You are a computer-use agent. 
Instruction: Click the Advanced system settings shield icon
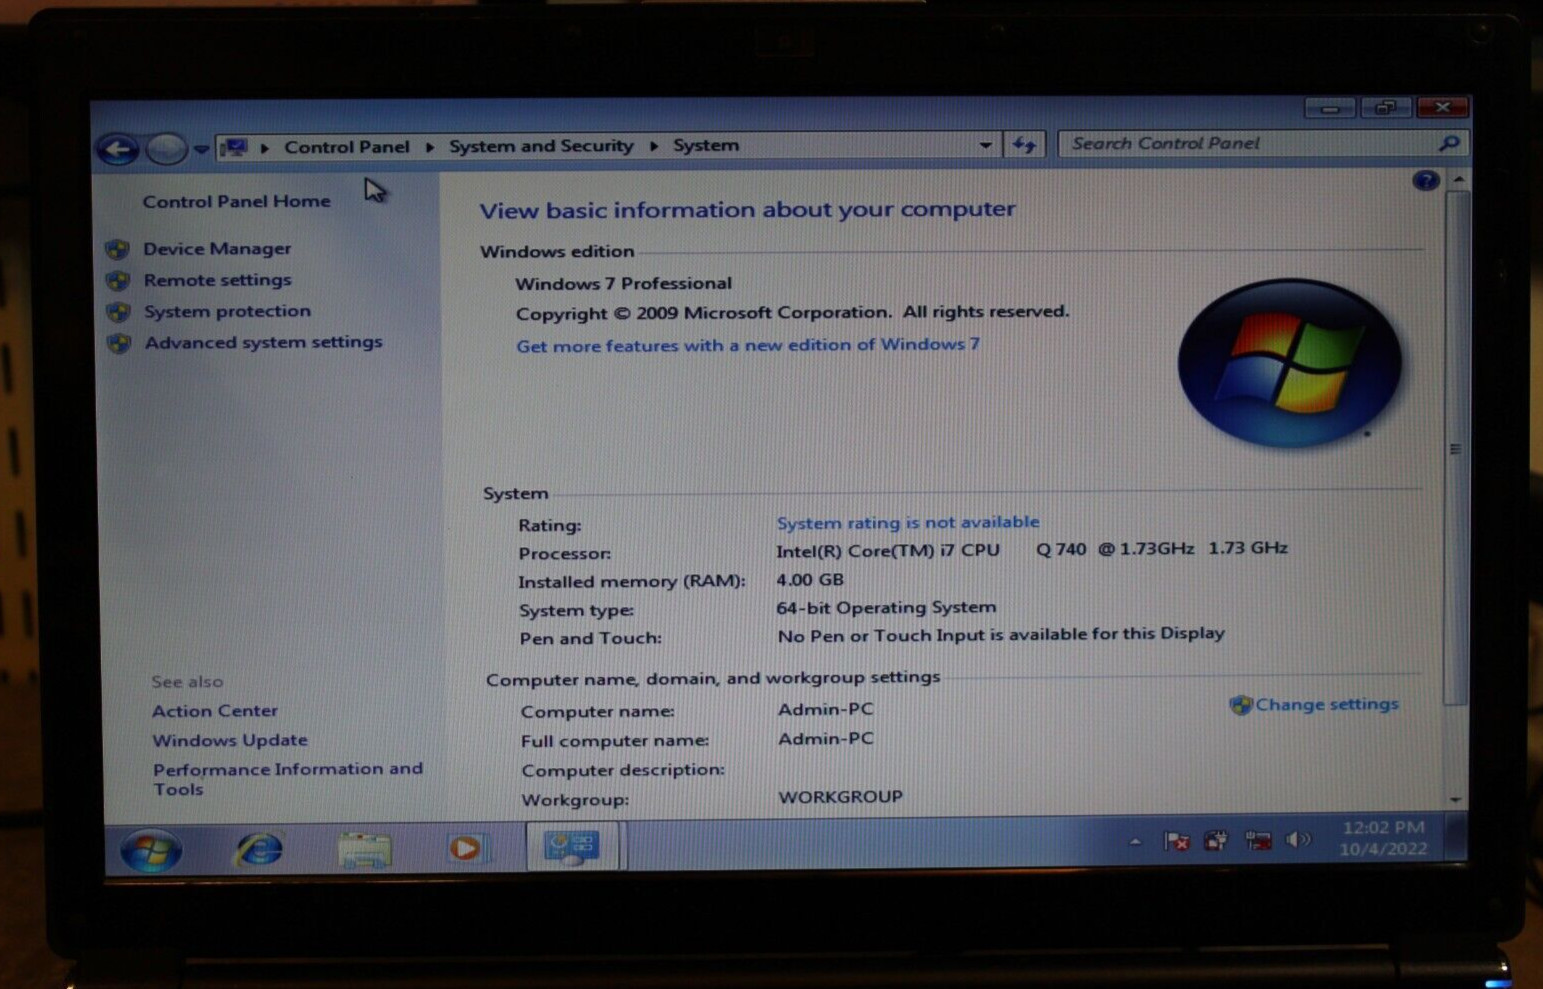point(119,343)
